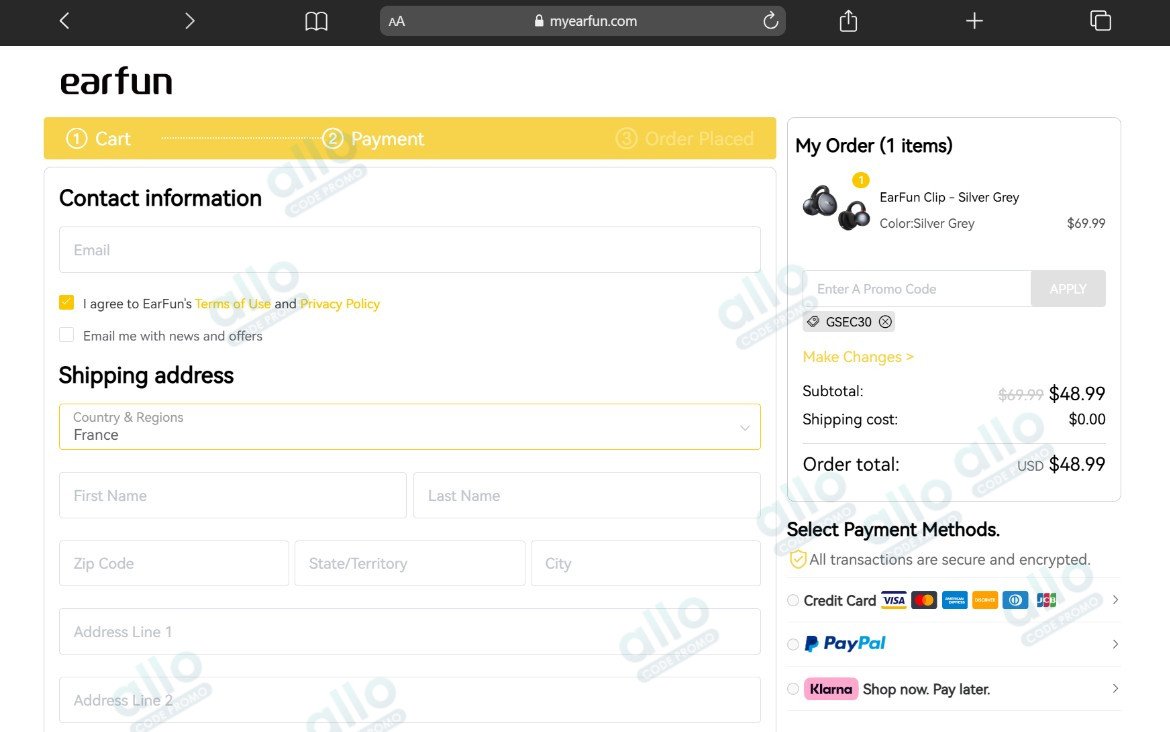Click the Mastercard icon
The width and height of the screenshot is (1170, 732).
coord(924,600)
